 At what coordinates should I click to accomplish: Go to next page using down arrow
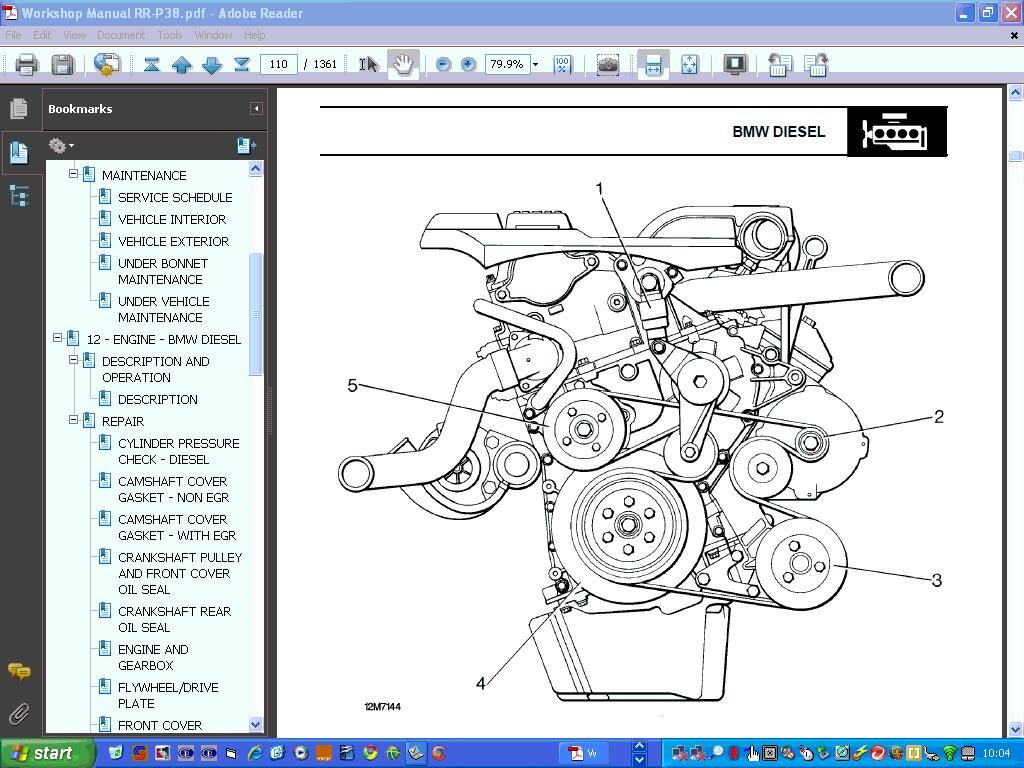[212, 64]
